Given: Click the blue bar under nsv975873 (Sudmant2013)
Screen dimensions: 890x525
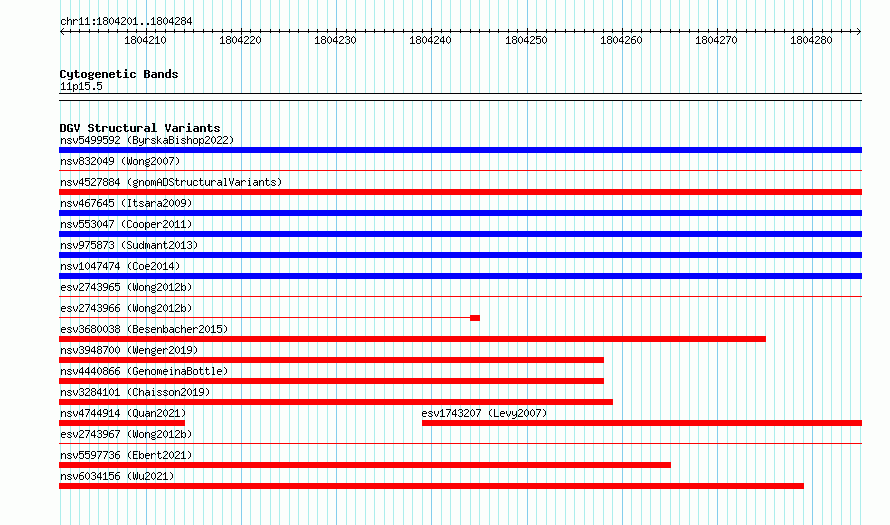Looking at the screenshot, I should pos(460,255).
